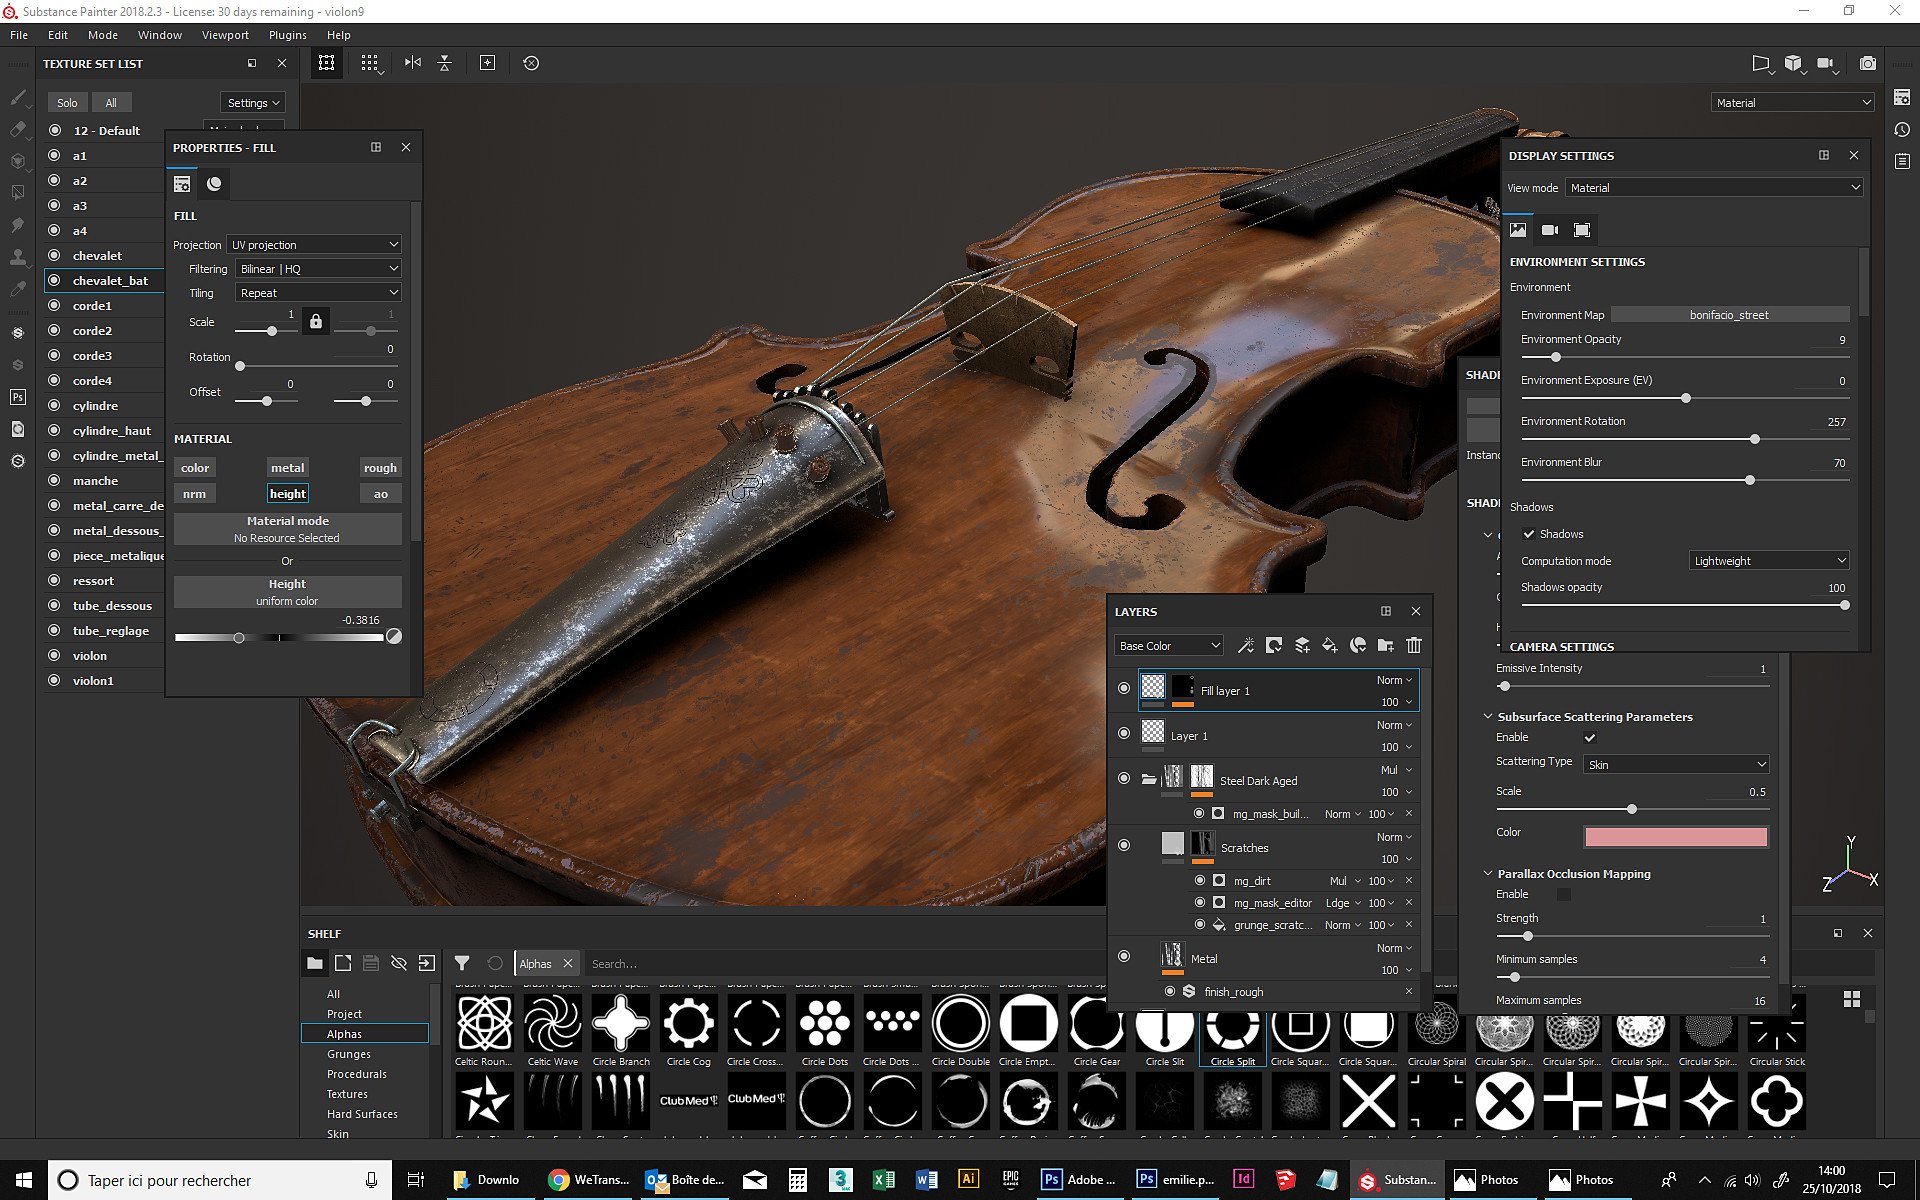Click the camera screenshot icon top right
Screen dimensions: 1920x1200
click(1867, 63)
